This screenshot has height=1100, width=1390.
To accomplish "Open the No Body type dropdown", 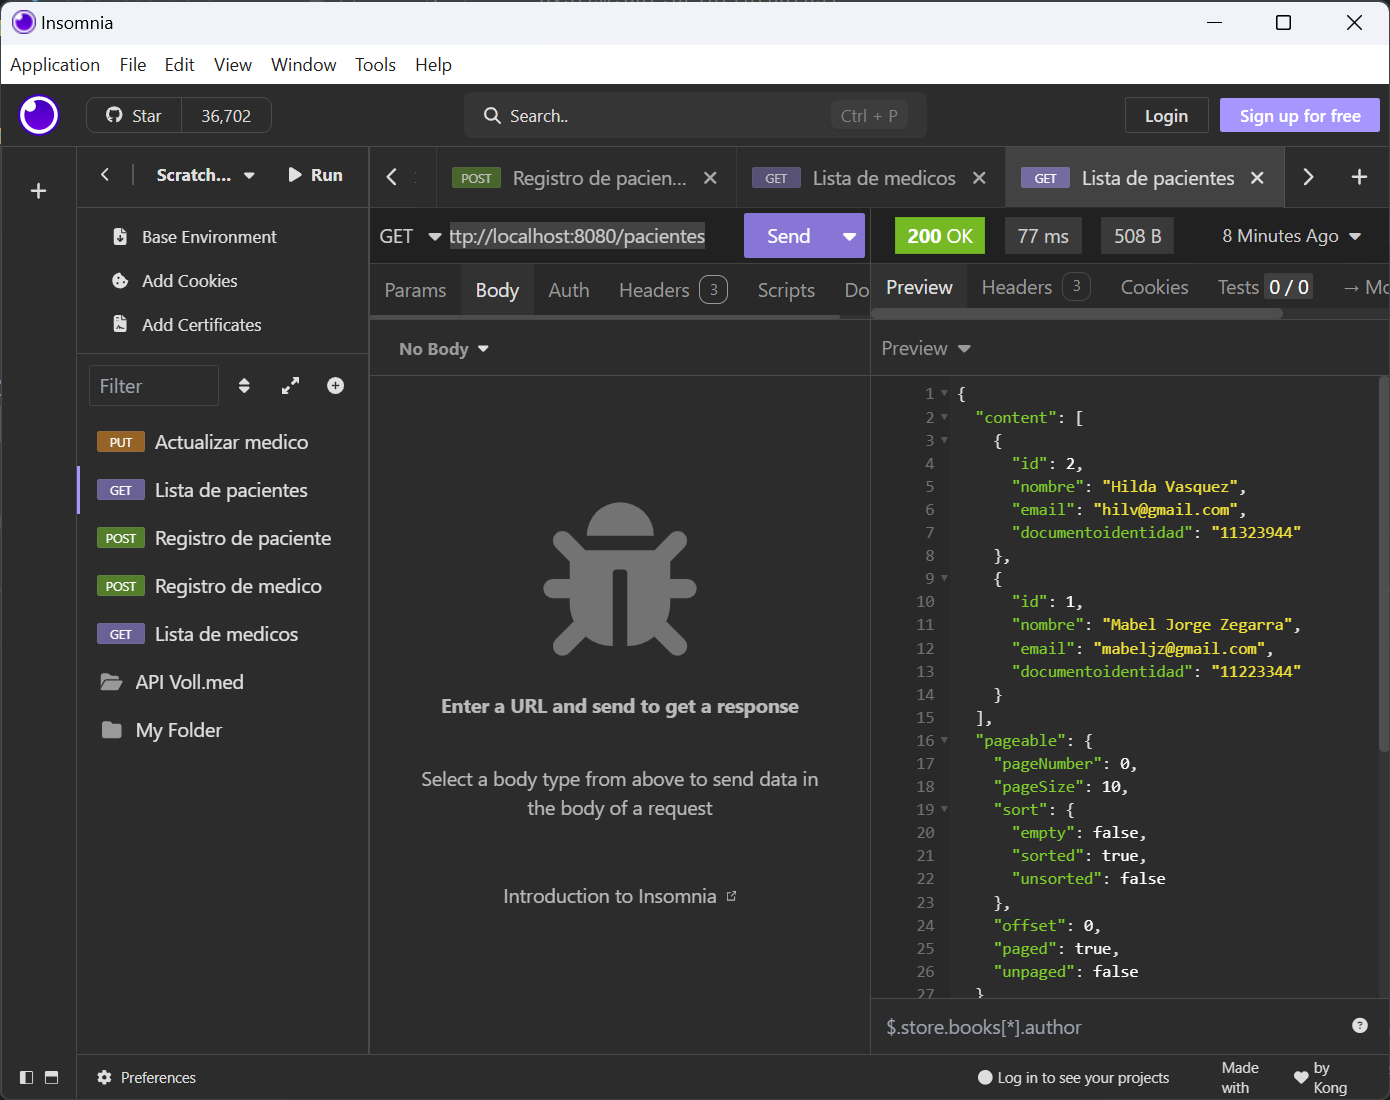I will 444,349.
